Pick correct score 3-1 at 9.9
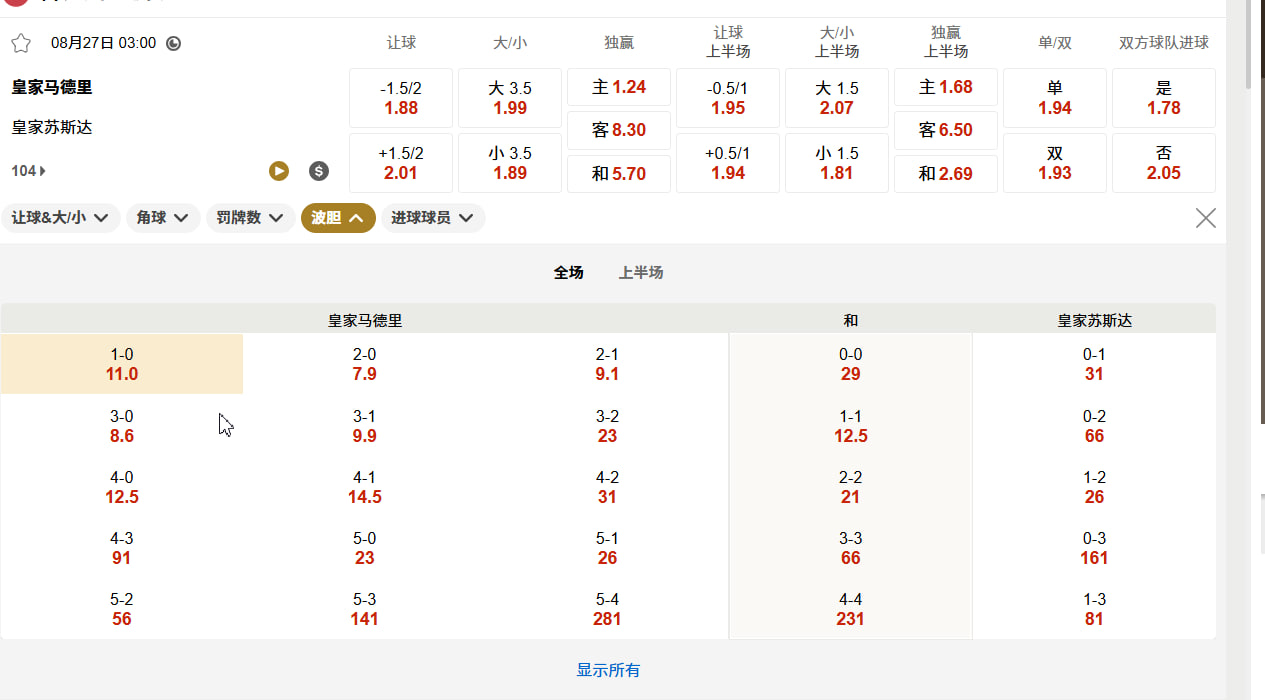Viewport: 1265px width, 700px height. point(365,426)
